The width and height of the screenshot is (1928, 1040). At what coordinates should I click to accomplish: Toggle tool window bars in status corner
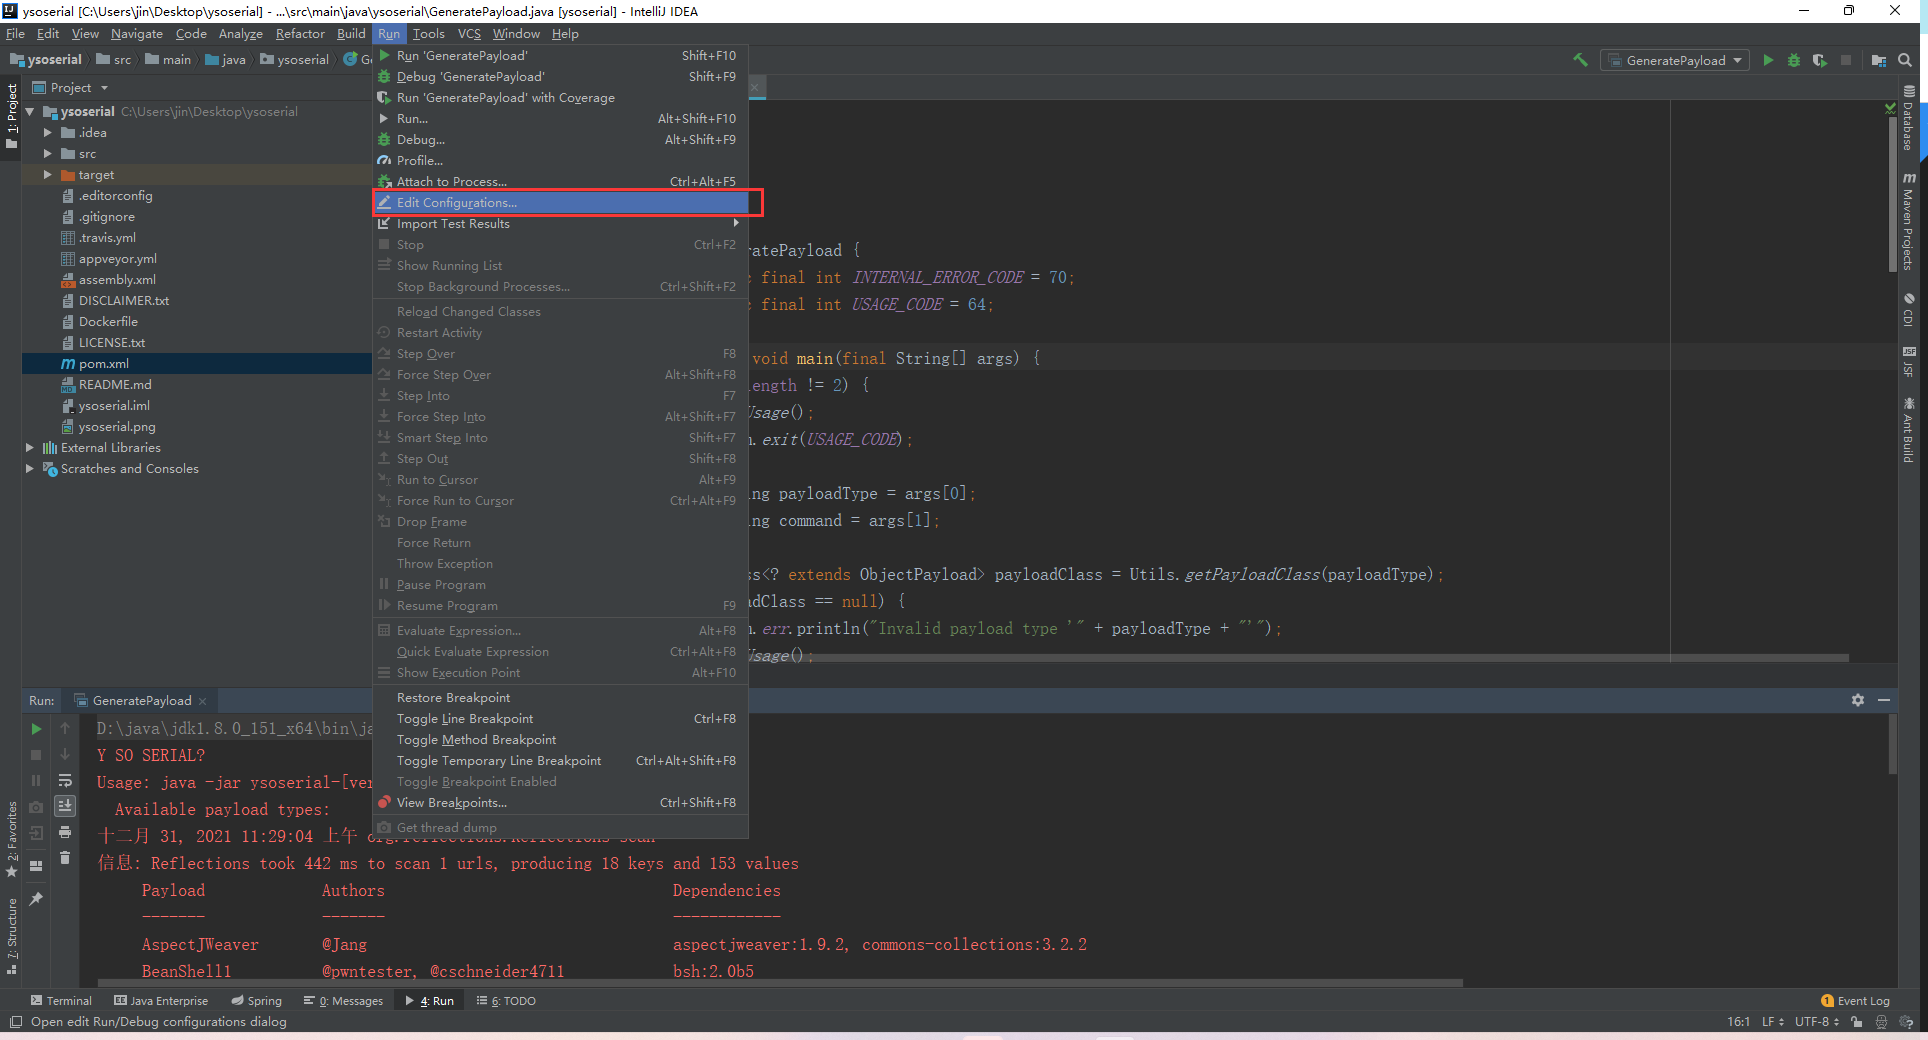click(15, 1022)
